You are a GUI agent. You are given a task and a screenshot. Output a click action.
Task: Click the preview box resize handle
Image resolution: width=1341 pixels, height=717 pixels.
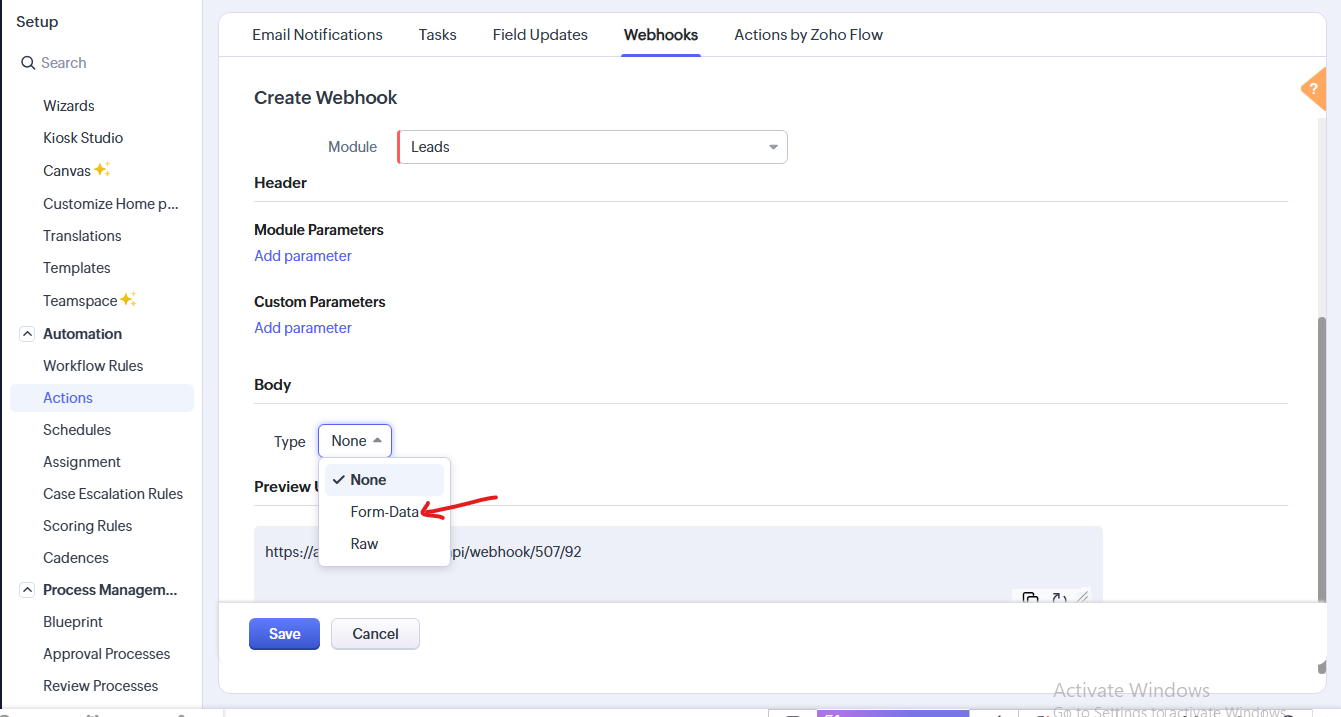[1082, 597]
